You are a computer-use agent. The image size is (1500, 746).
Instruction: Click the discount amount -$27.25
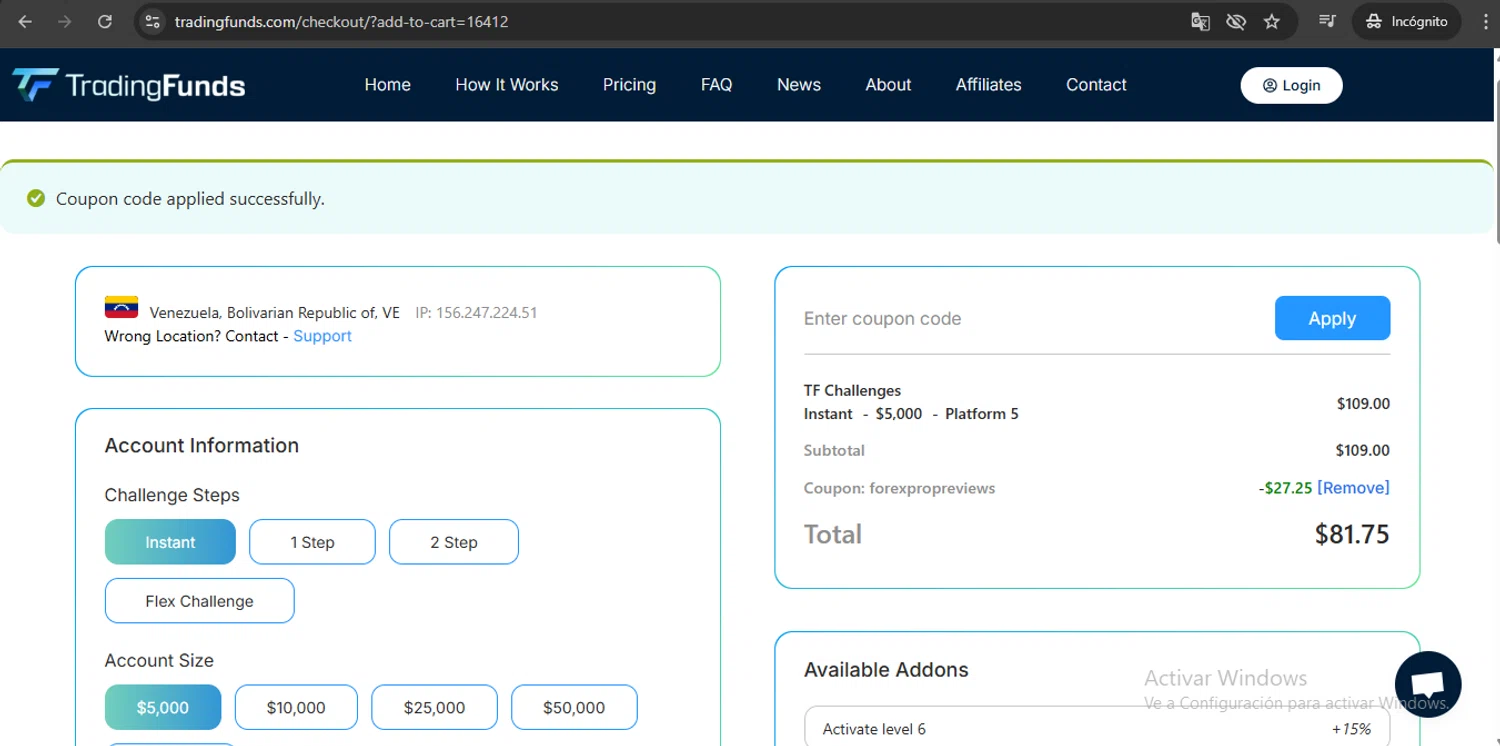(1285, 488)
